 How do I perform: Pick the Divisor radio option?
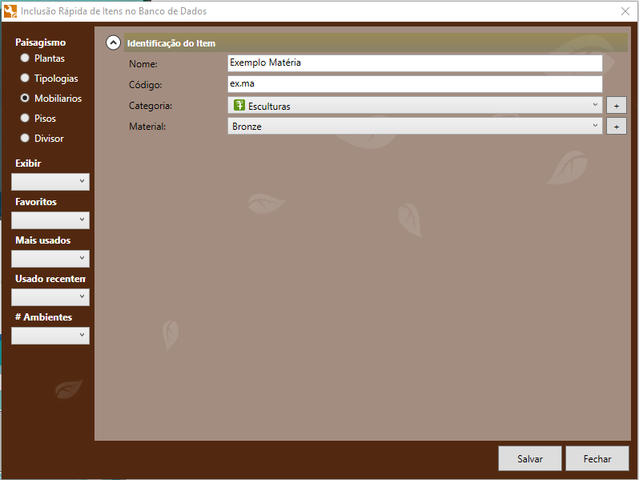pyautogui.click(x=25, y=138)
